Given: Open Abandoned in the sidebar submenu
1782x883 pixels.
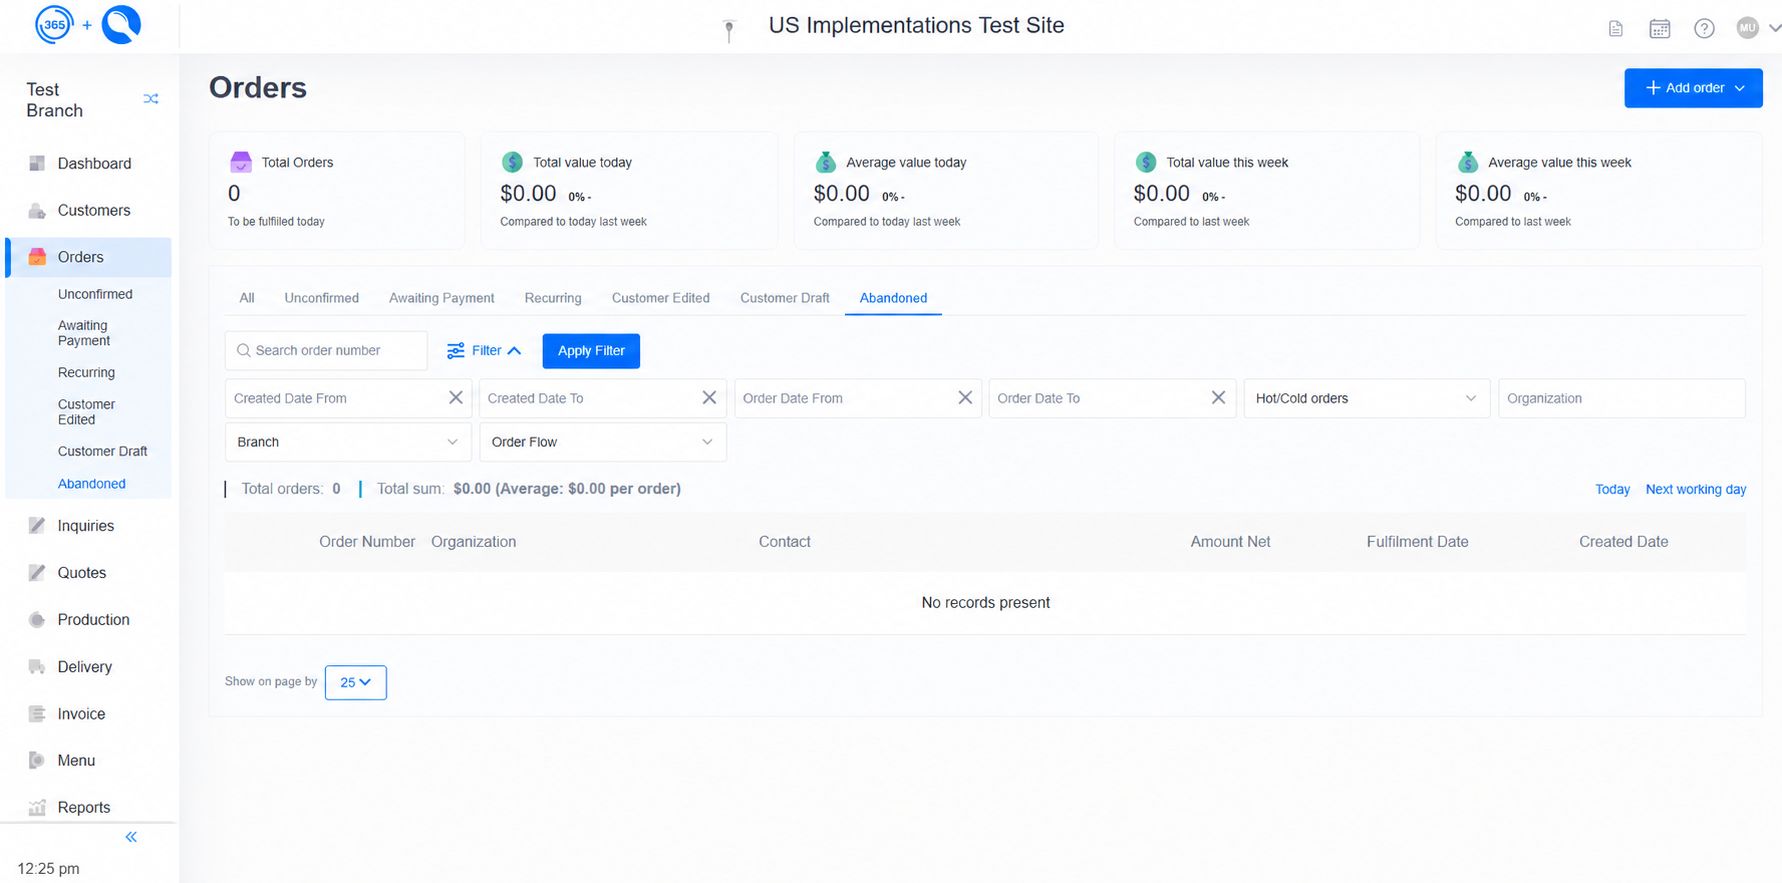Looking at the screenshot, I should tap(91, 483).
